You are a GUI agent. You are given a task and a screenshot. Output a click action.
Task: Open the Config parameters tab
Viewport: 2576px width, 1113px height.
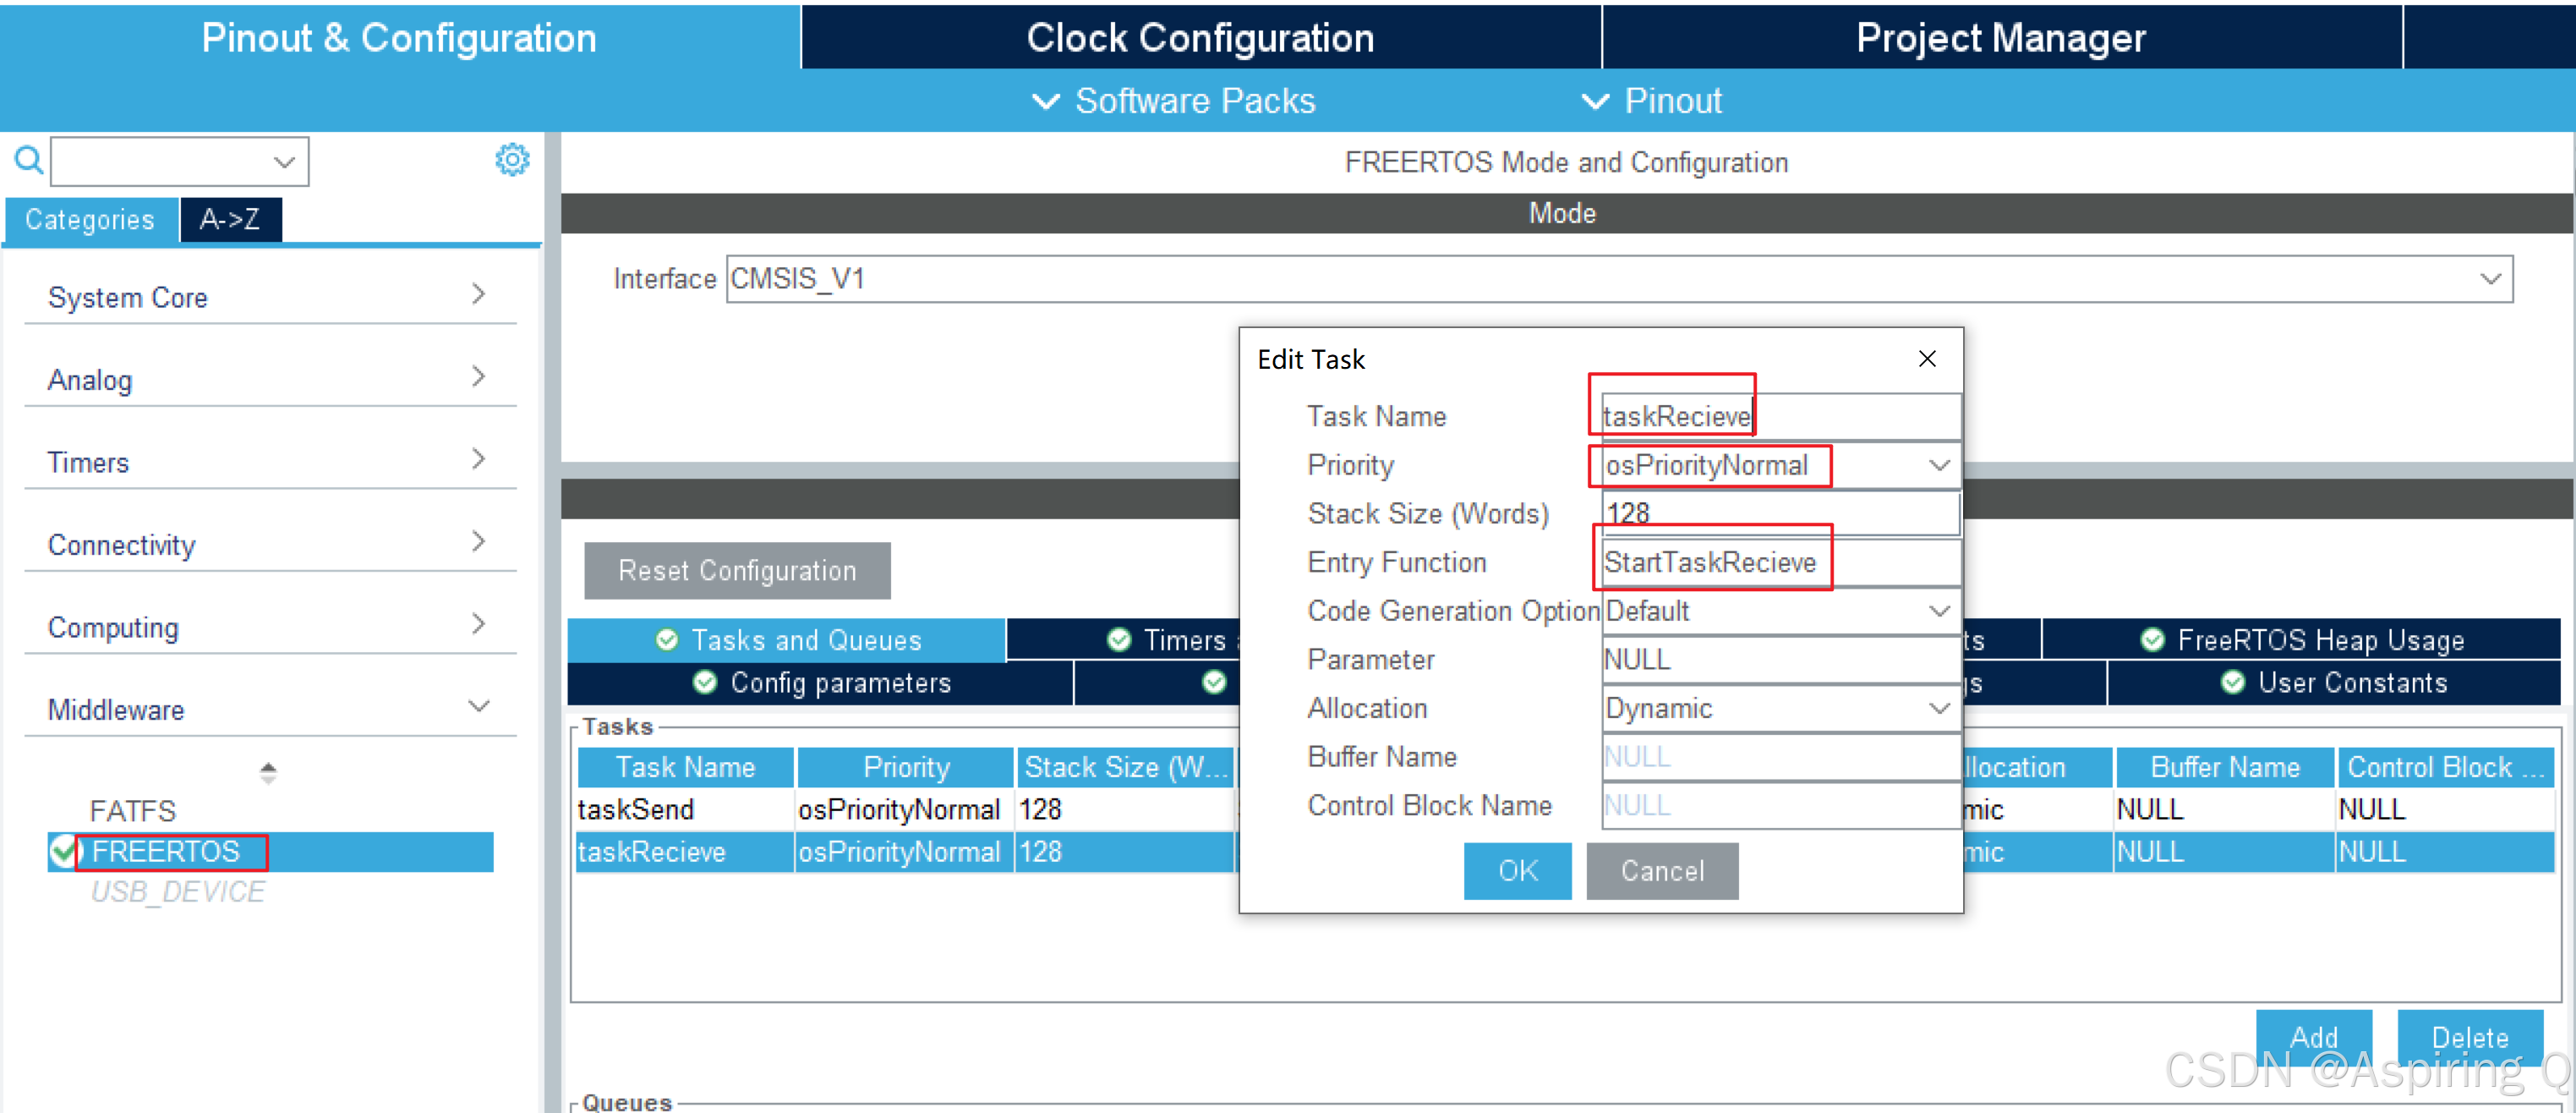point(821,683)
